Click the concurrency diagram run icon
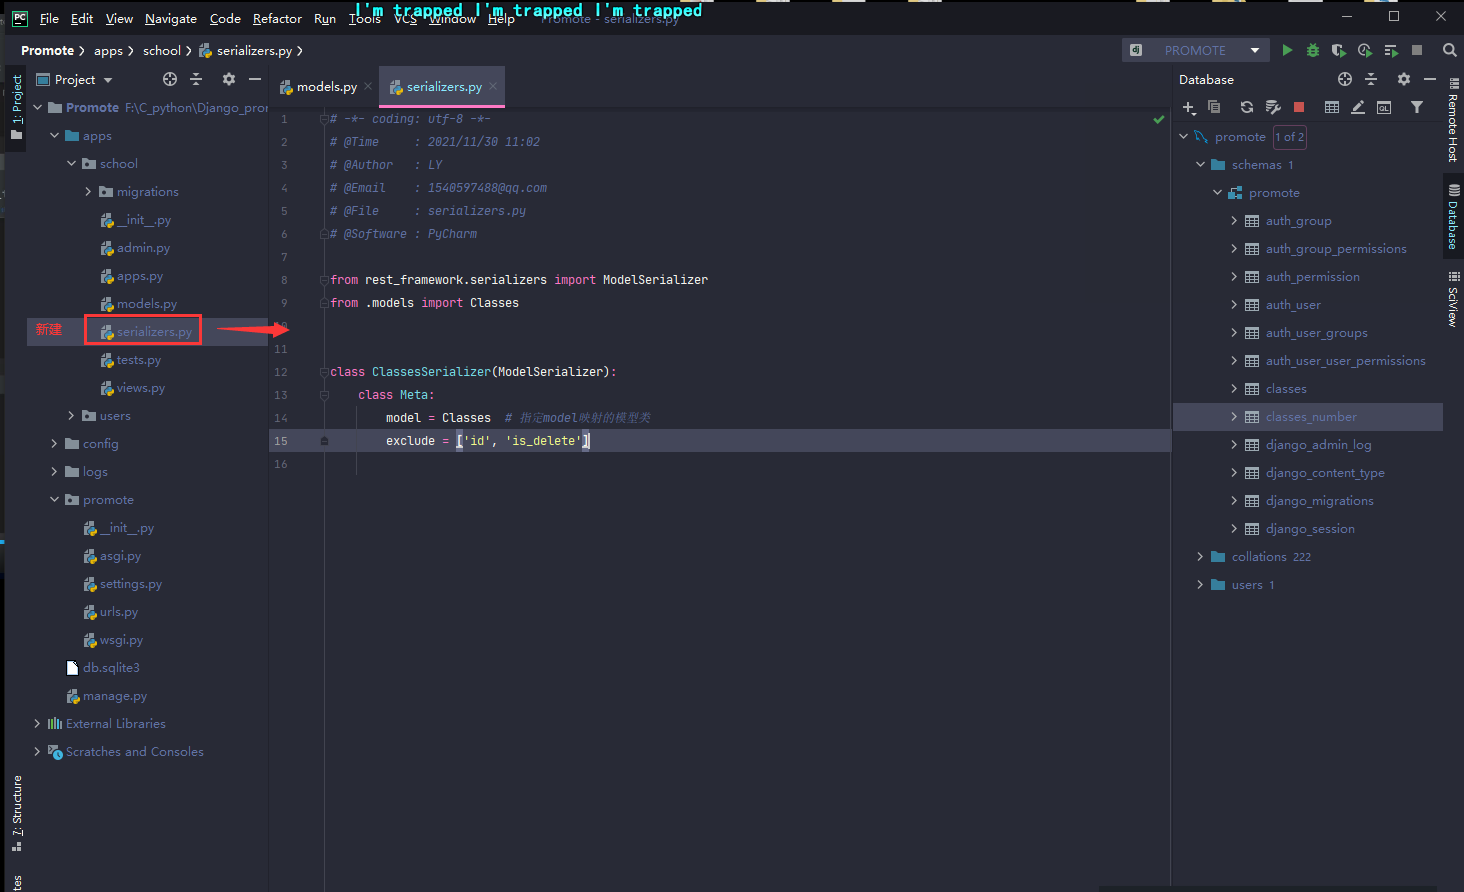 coord(1391,50)
